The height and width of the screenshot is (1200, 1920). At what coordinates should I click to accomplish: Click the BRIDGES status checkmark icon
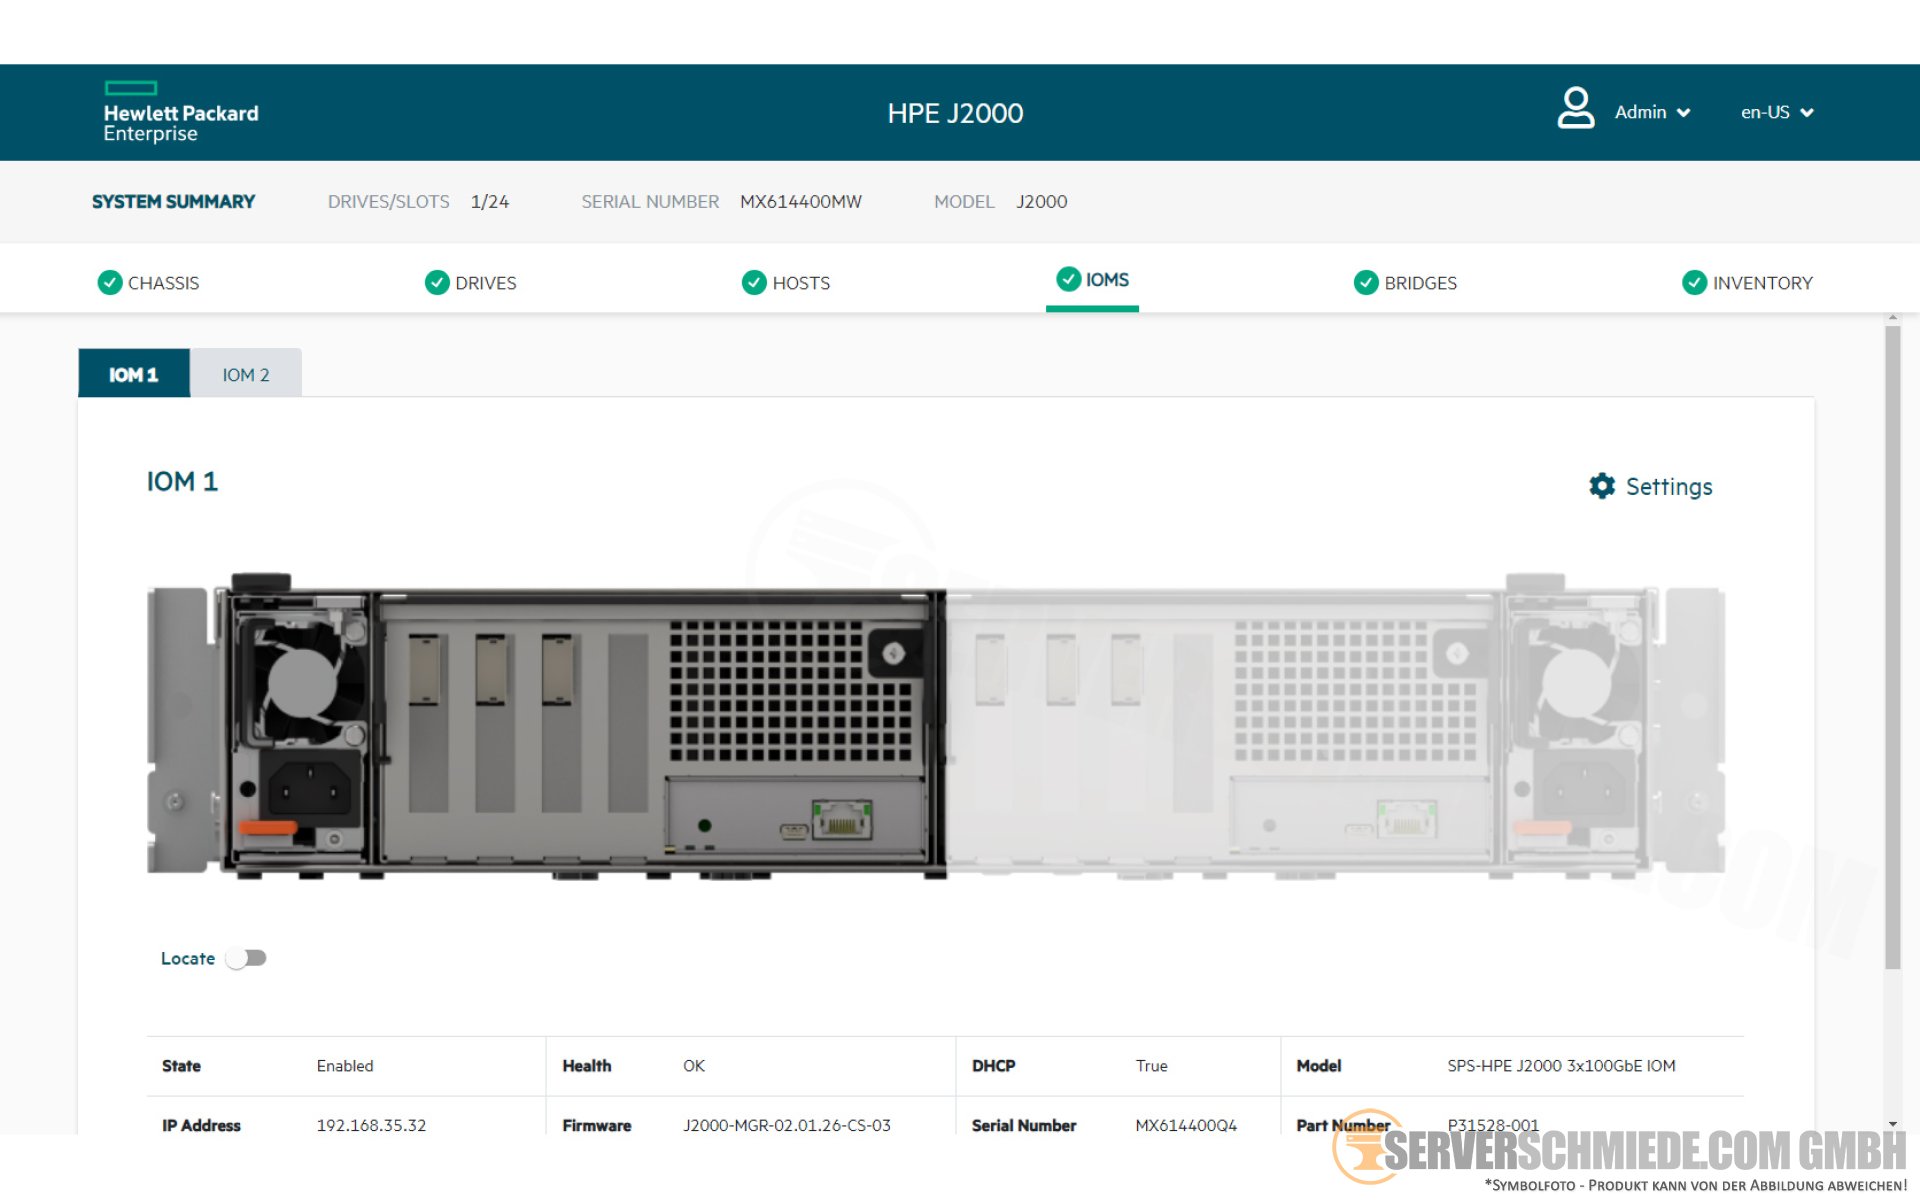pos(1366,283)
